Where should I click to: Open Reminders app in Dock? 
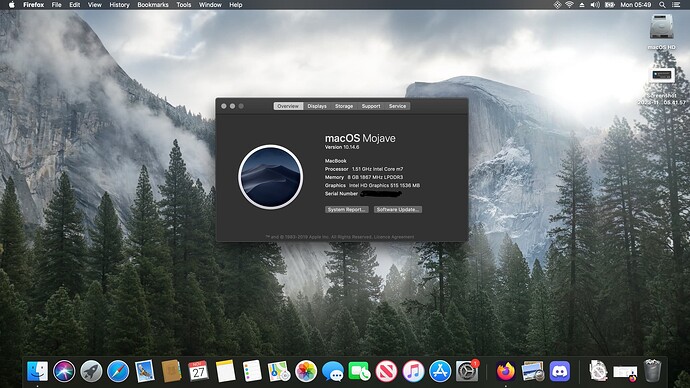click(252, 371)
